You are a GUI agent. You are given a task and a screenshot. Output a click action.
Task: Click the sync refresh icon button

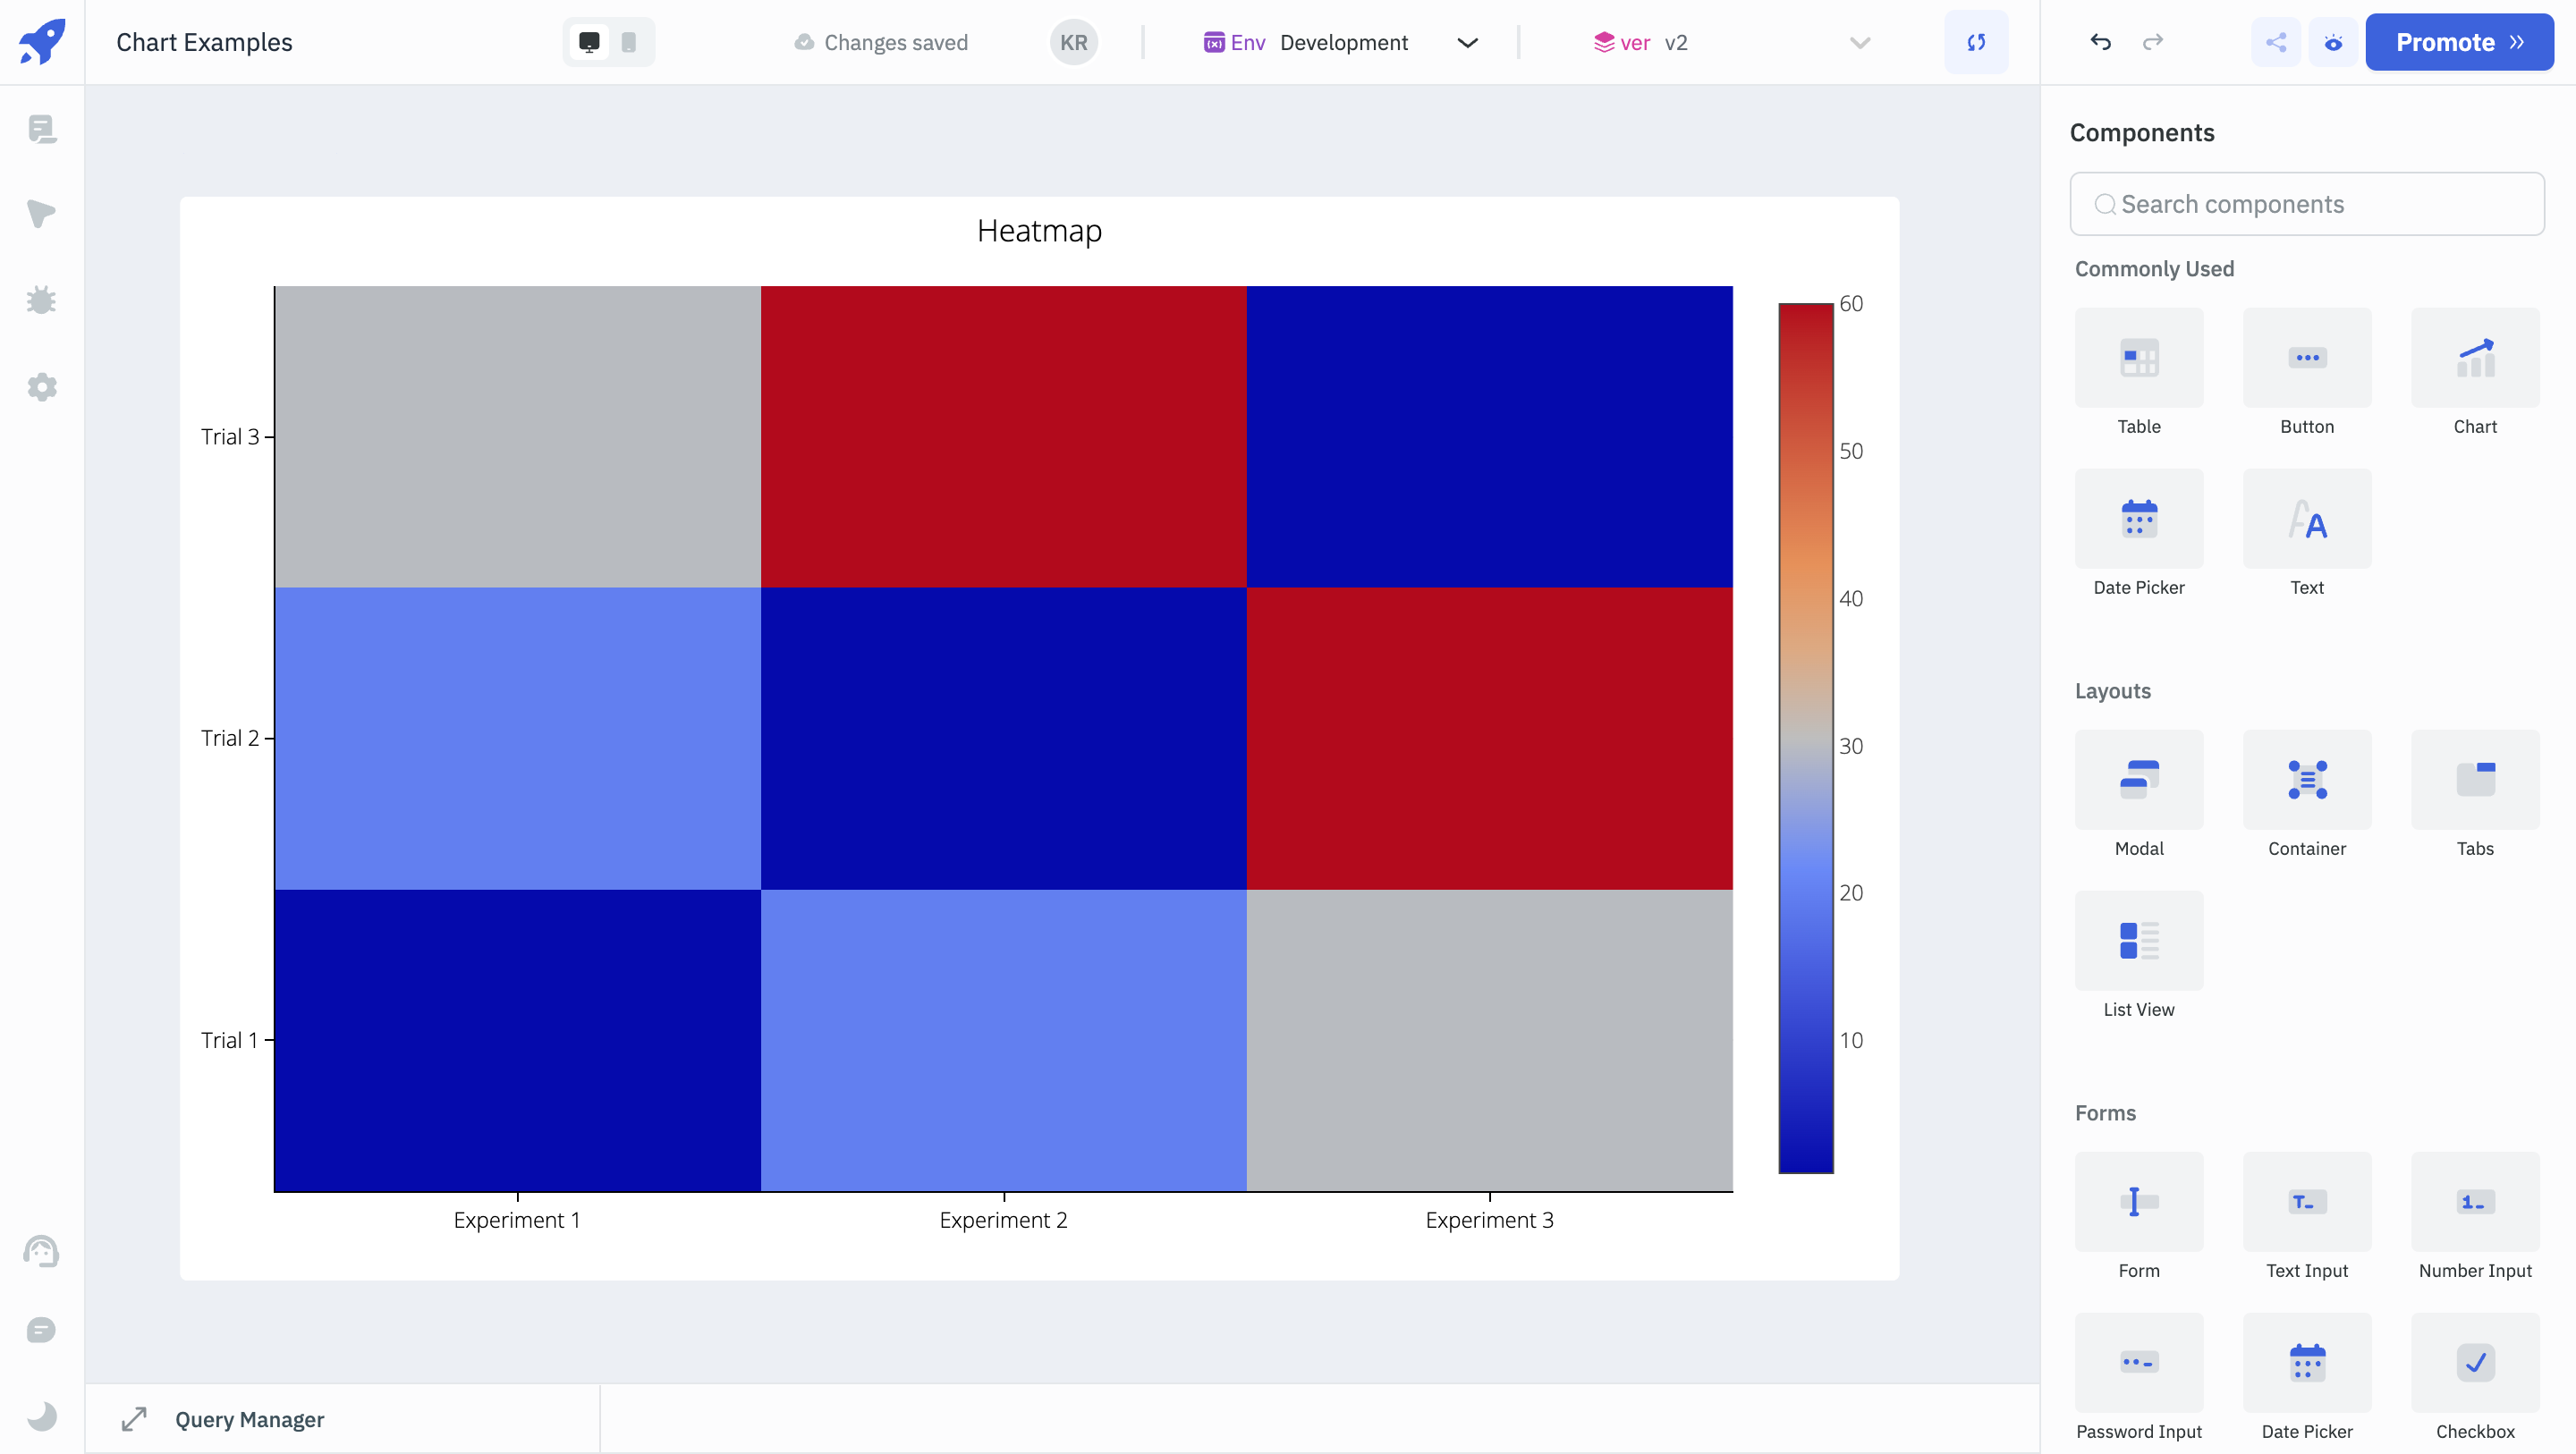click(1976, 42)
